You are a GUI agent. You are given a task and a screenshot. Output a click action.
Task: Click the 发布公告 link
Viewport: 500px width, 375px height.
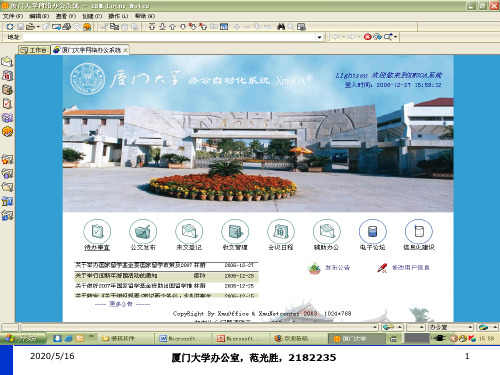[337, 268]
